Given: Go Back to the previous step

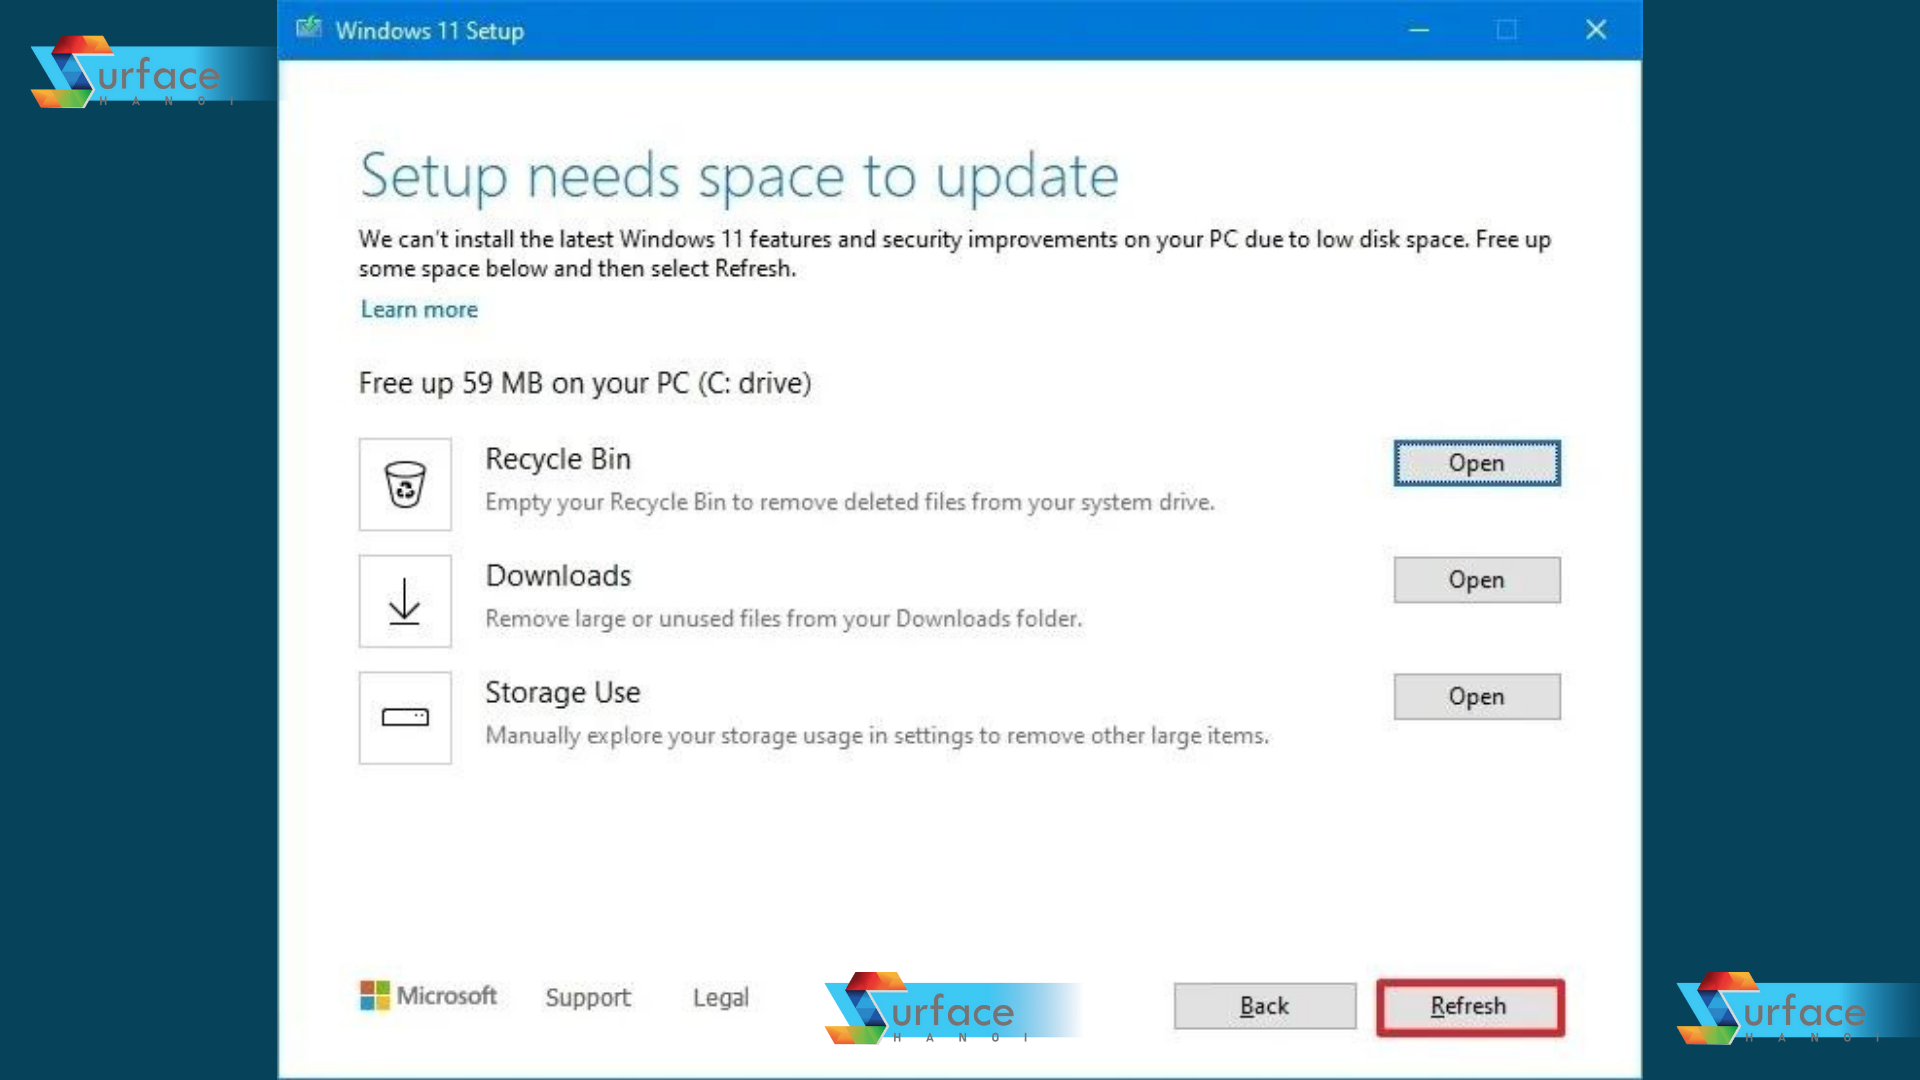Looking at the screenshot, I should point(1265,1006).
